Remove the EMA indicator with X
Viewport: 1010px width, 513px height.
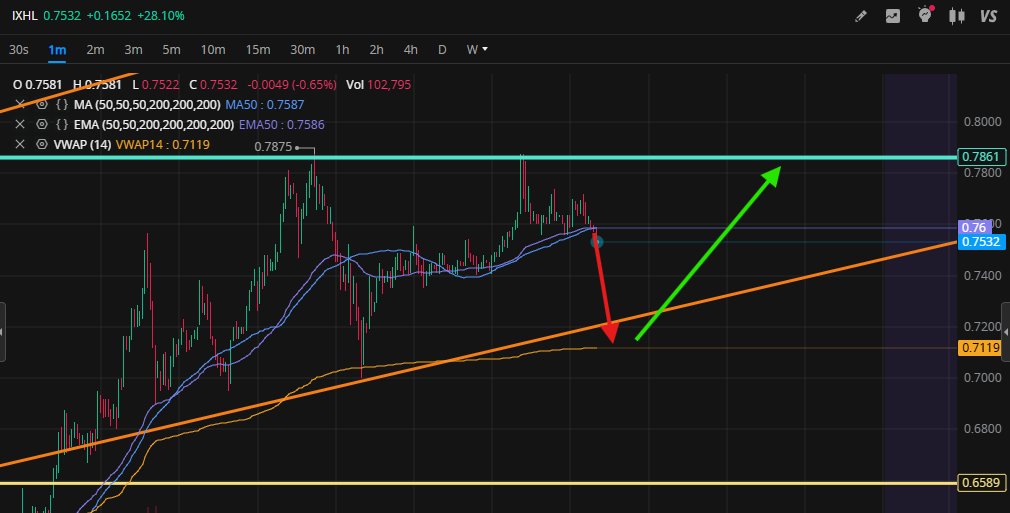[x=20, y=124]
